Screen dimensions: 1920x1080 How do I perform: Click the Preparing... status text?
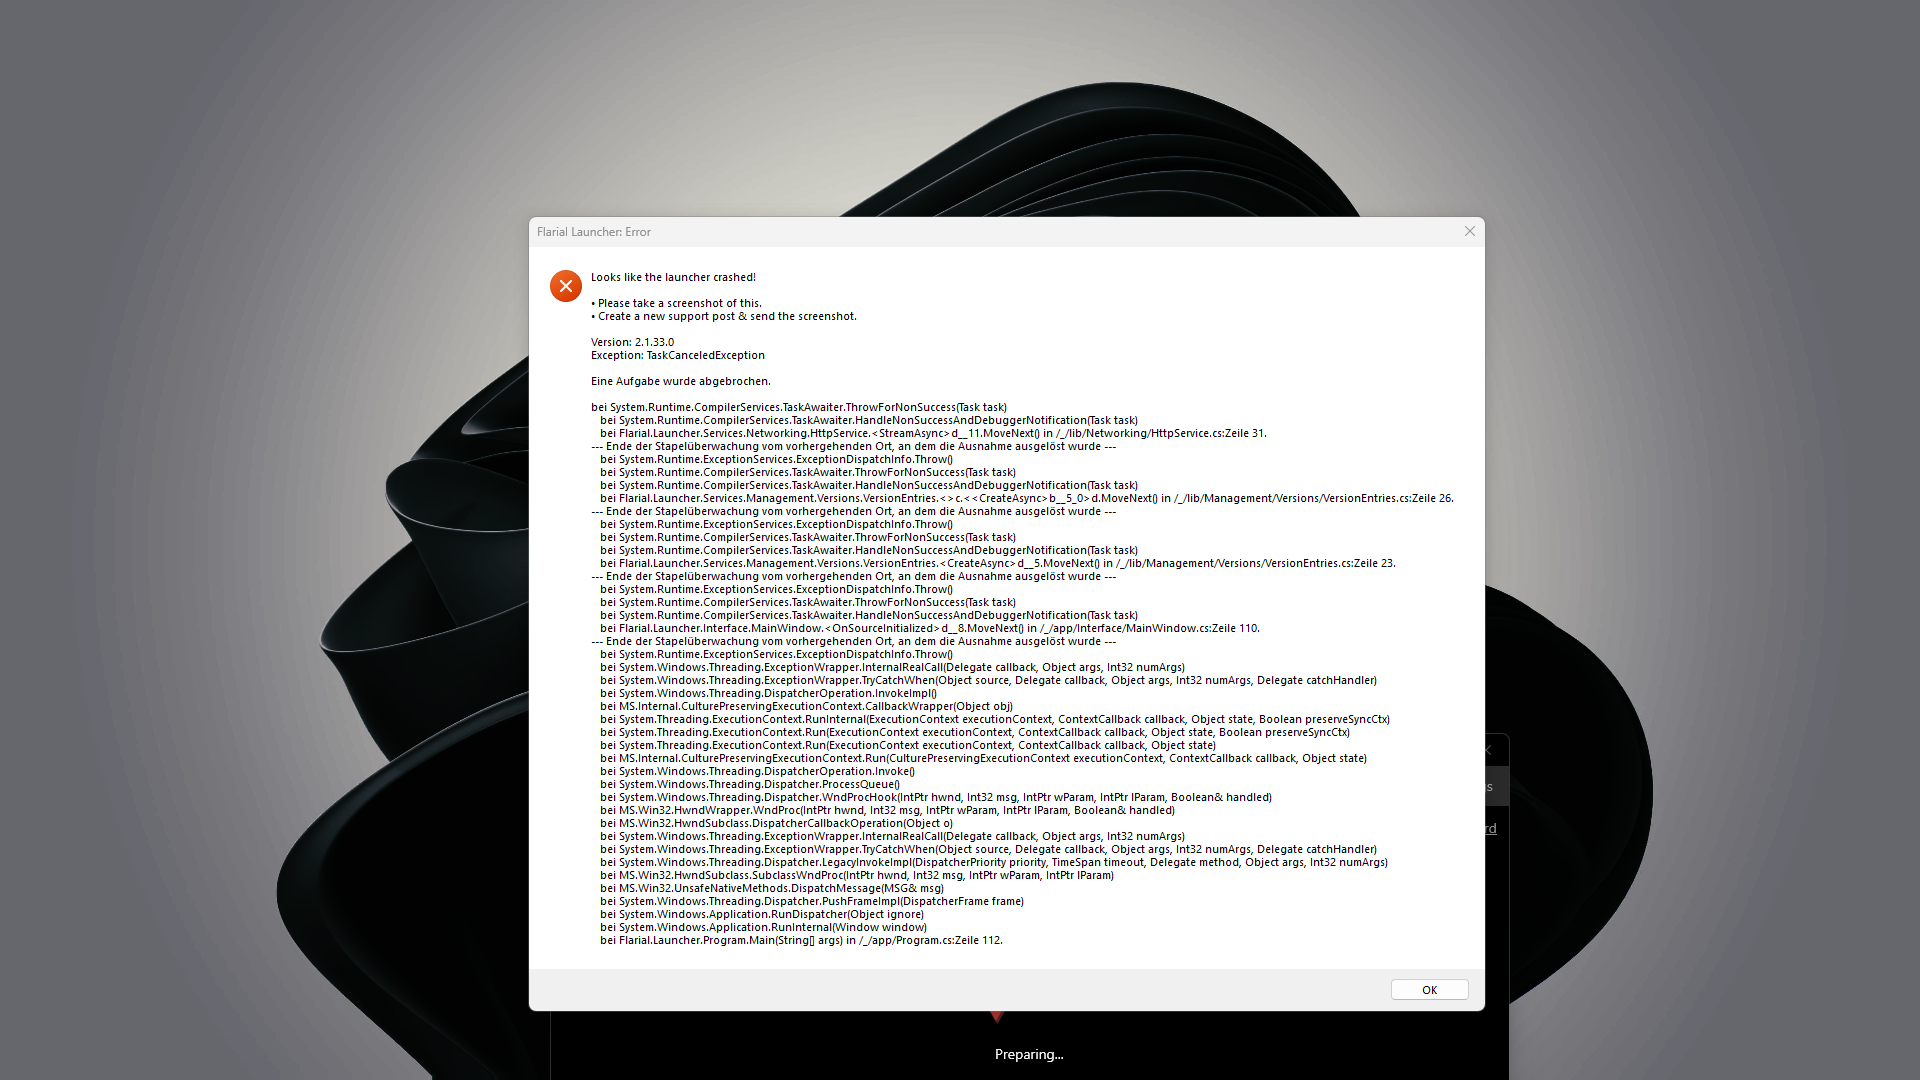click(1029, 1054)
